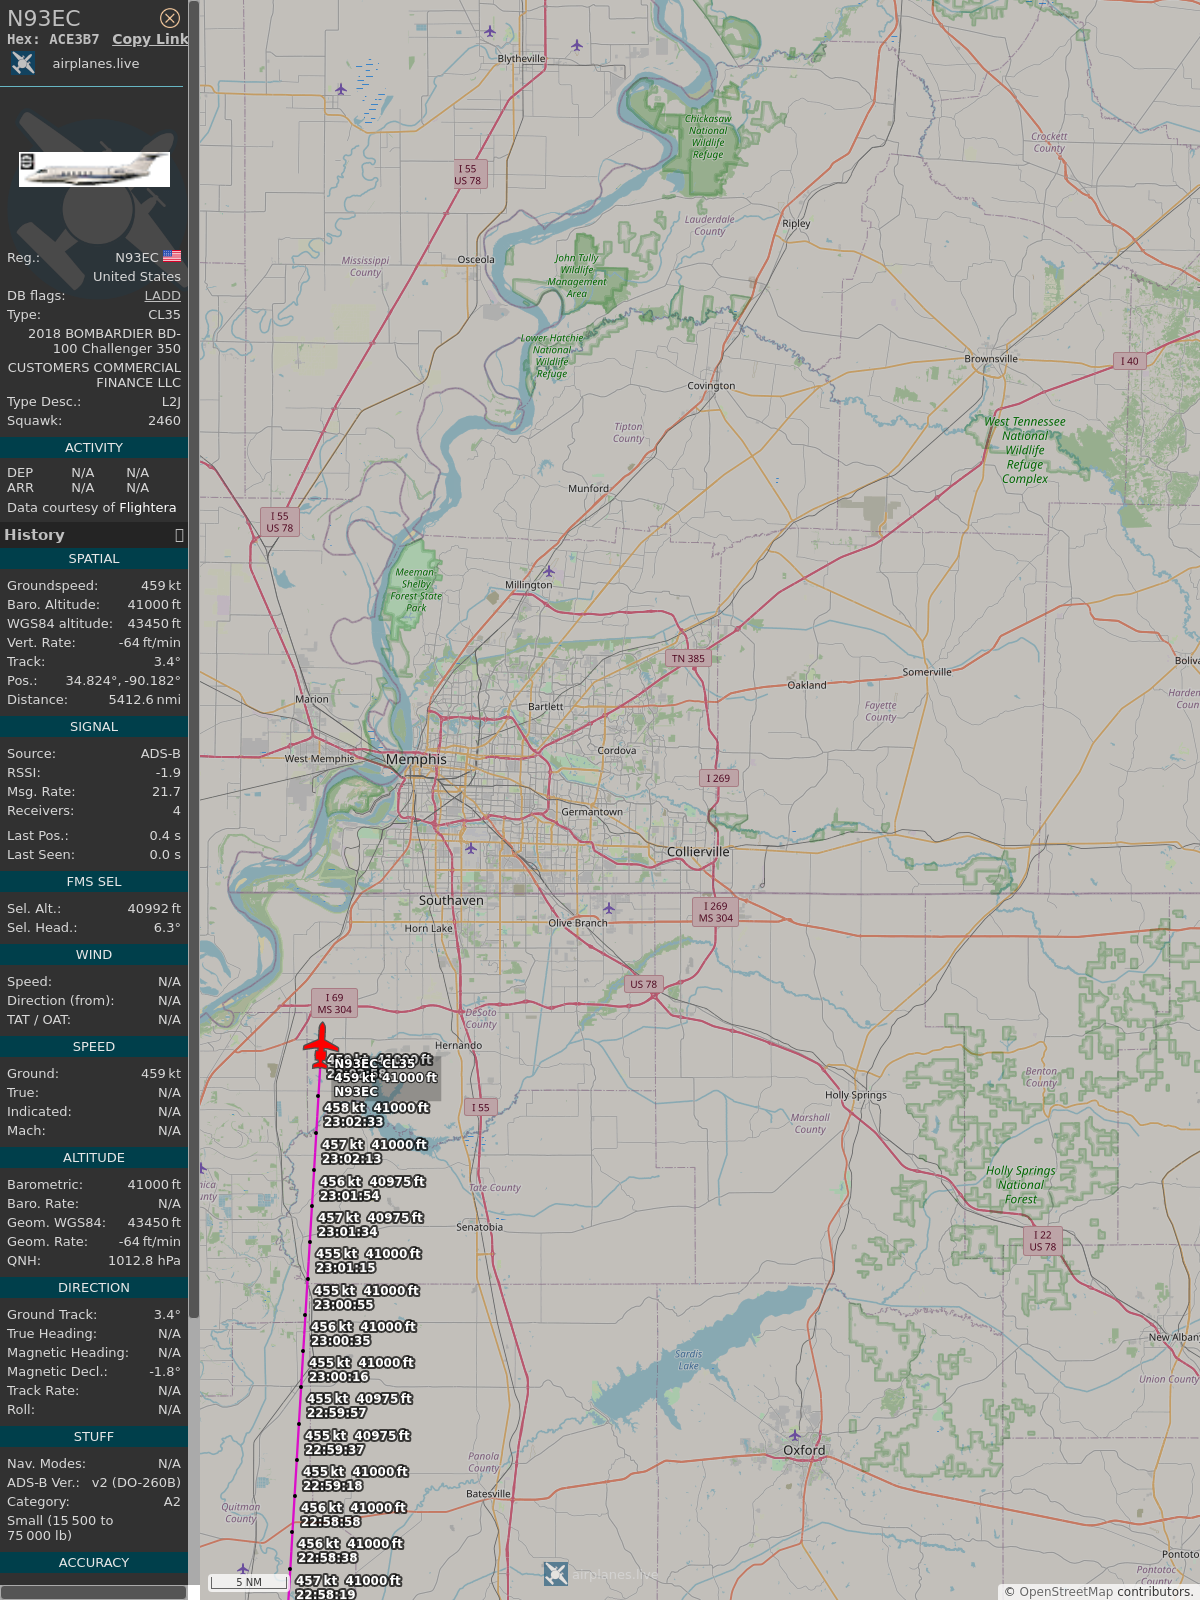Click the track label 455 kt 23:01:15
The height and width of the screenshot is (1600, 1200).
pos(368,1260)
